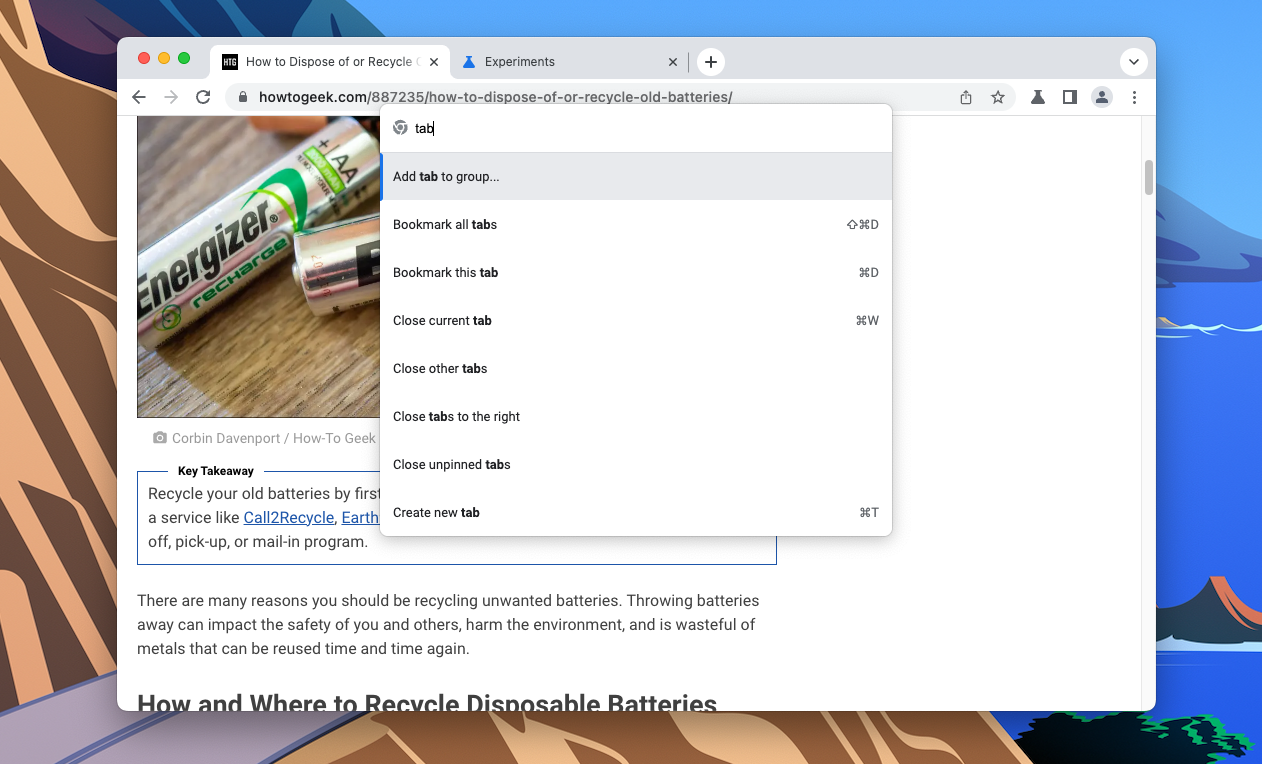Click the new tab plus button

710,61
